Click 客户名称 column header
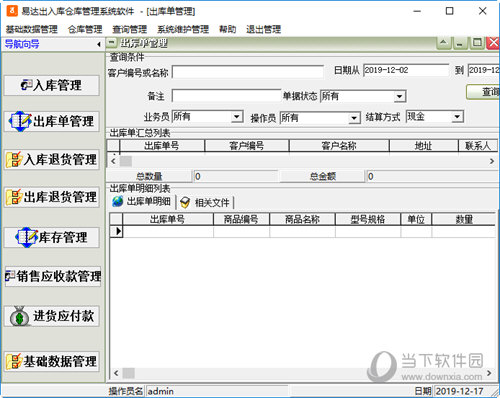This screenshot has width=500, height=398. (x=339, y=146)
